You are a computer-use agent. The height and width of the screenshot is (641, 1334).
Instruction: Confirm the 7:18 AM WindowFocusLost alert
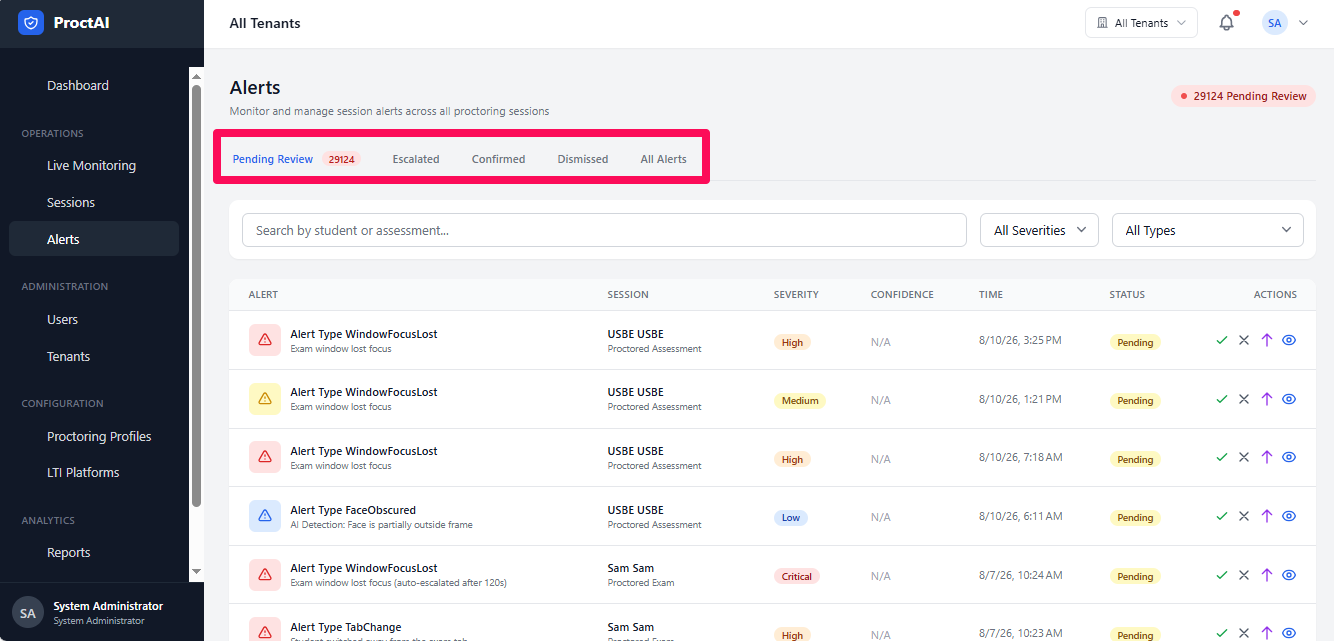(x=1221, y=457)
